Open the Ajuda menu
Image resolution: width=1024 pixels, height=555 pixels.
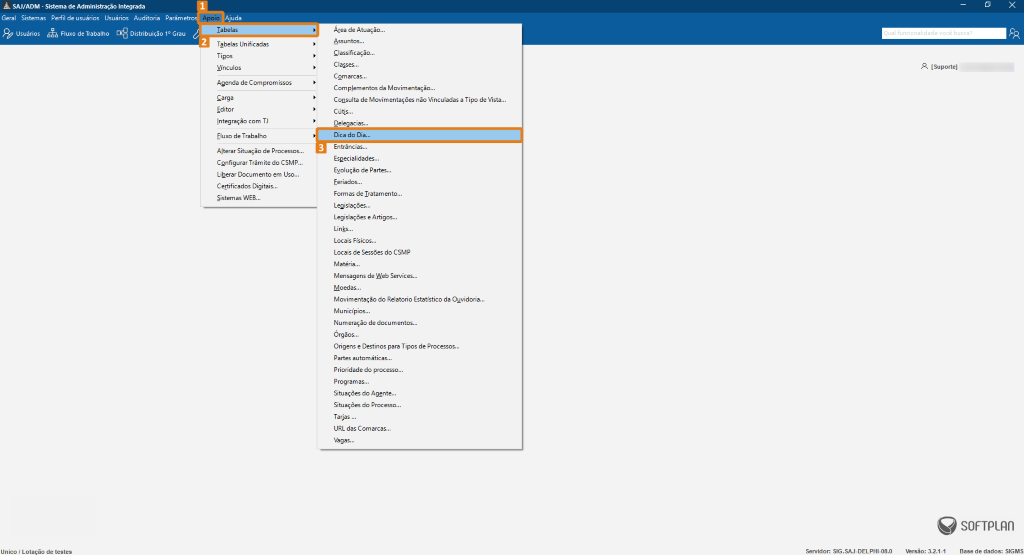(x=233, y=18)
